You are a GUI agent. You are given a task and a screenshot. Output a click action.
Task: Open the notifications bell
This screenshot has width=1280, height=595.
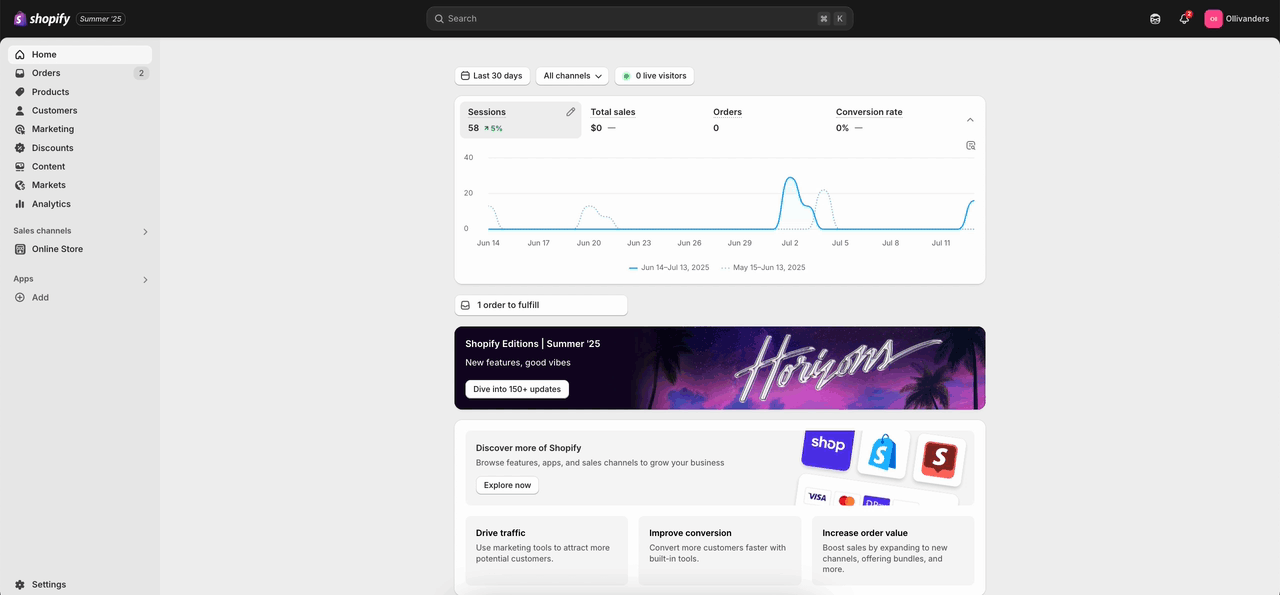pos(1184,18)
